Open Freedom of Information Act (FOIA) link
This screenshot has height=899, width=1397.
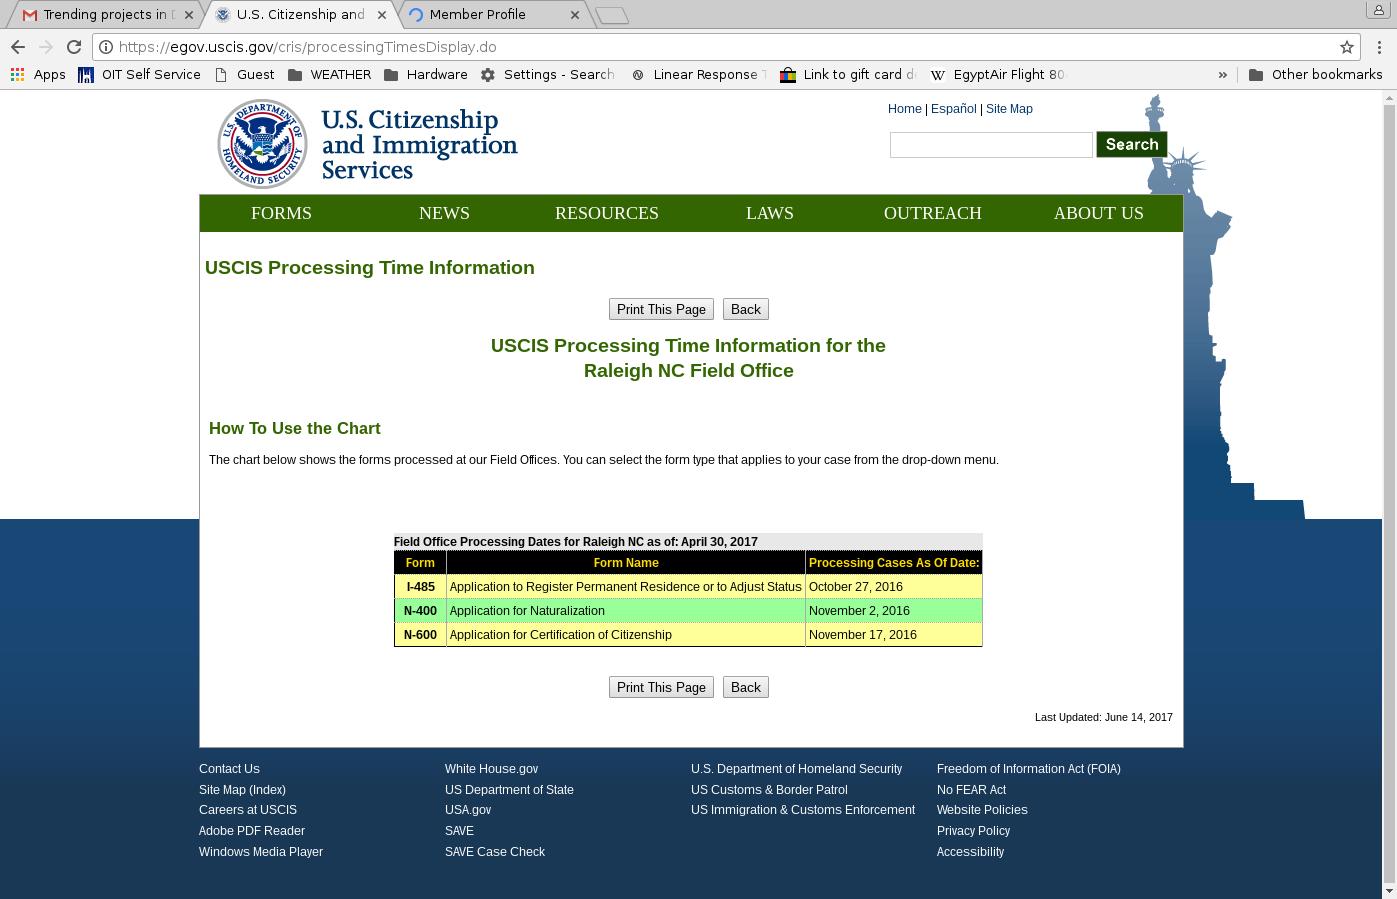pos(1028,769)
